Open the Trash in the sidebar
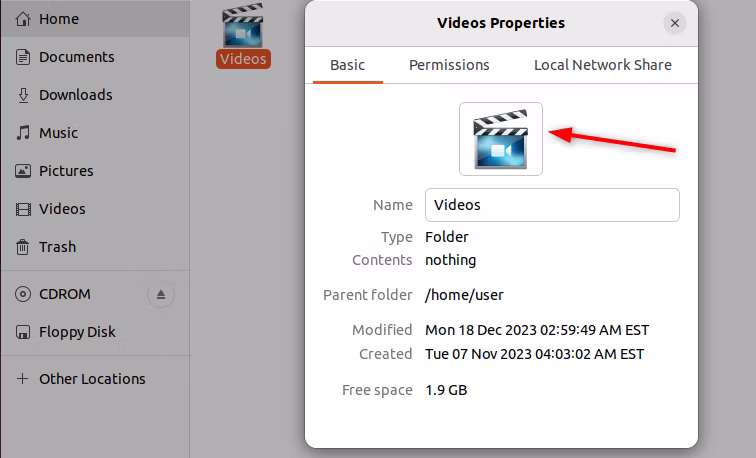756x458 pixels. [x=57, y=247]
